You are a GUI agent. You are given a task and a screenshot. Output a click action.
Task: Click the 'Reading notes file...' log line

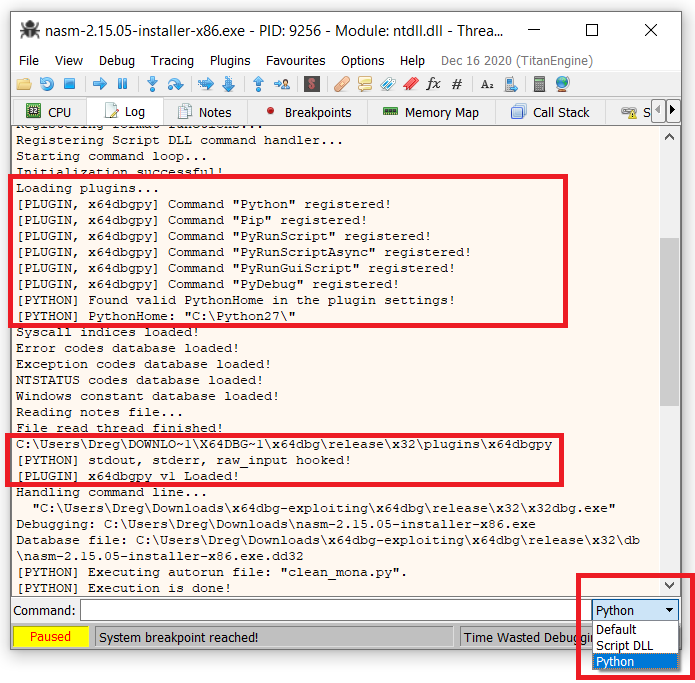[x=99, y=412]
